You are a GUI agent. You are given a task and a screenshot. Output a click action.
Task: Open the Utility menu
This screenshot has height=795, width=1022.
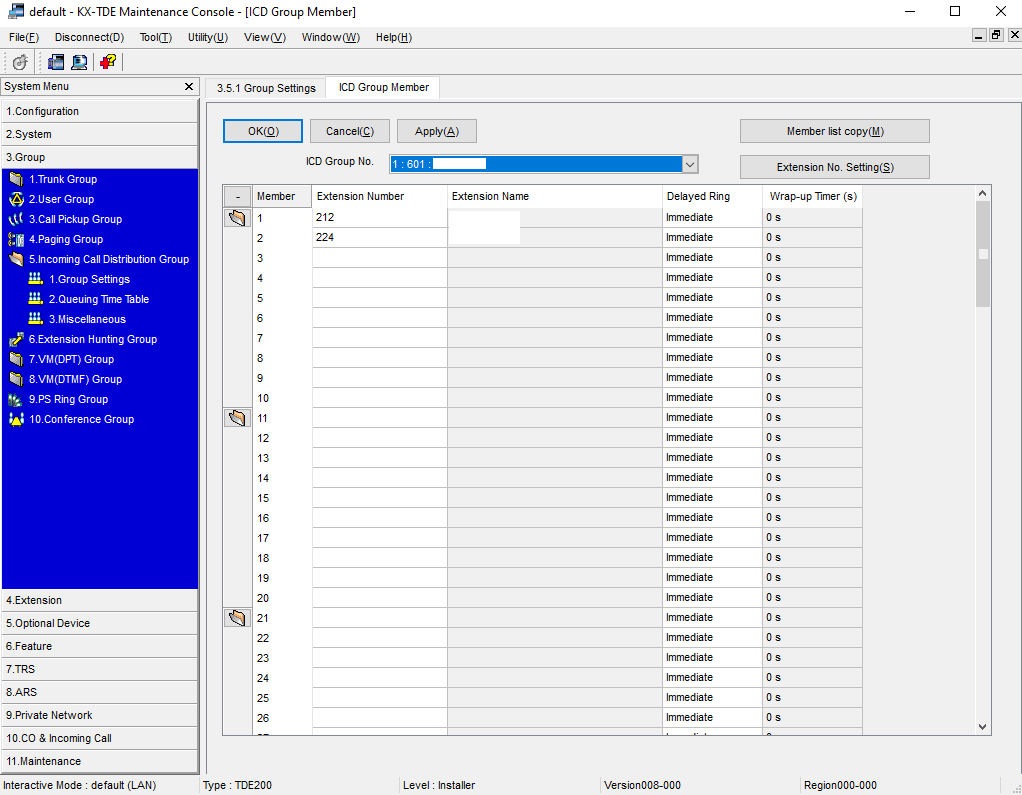(208, 37)
